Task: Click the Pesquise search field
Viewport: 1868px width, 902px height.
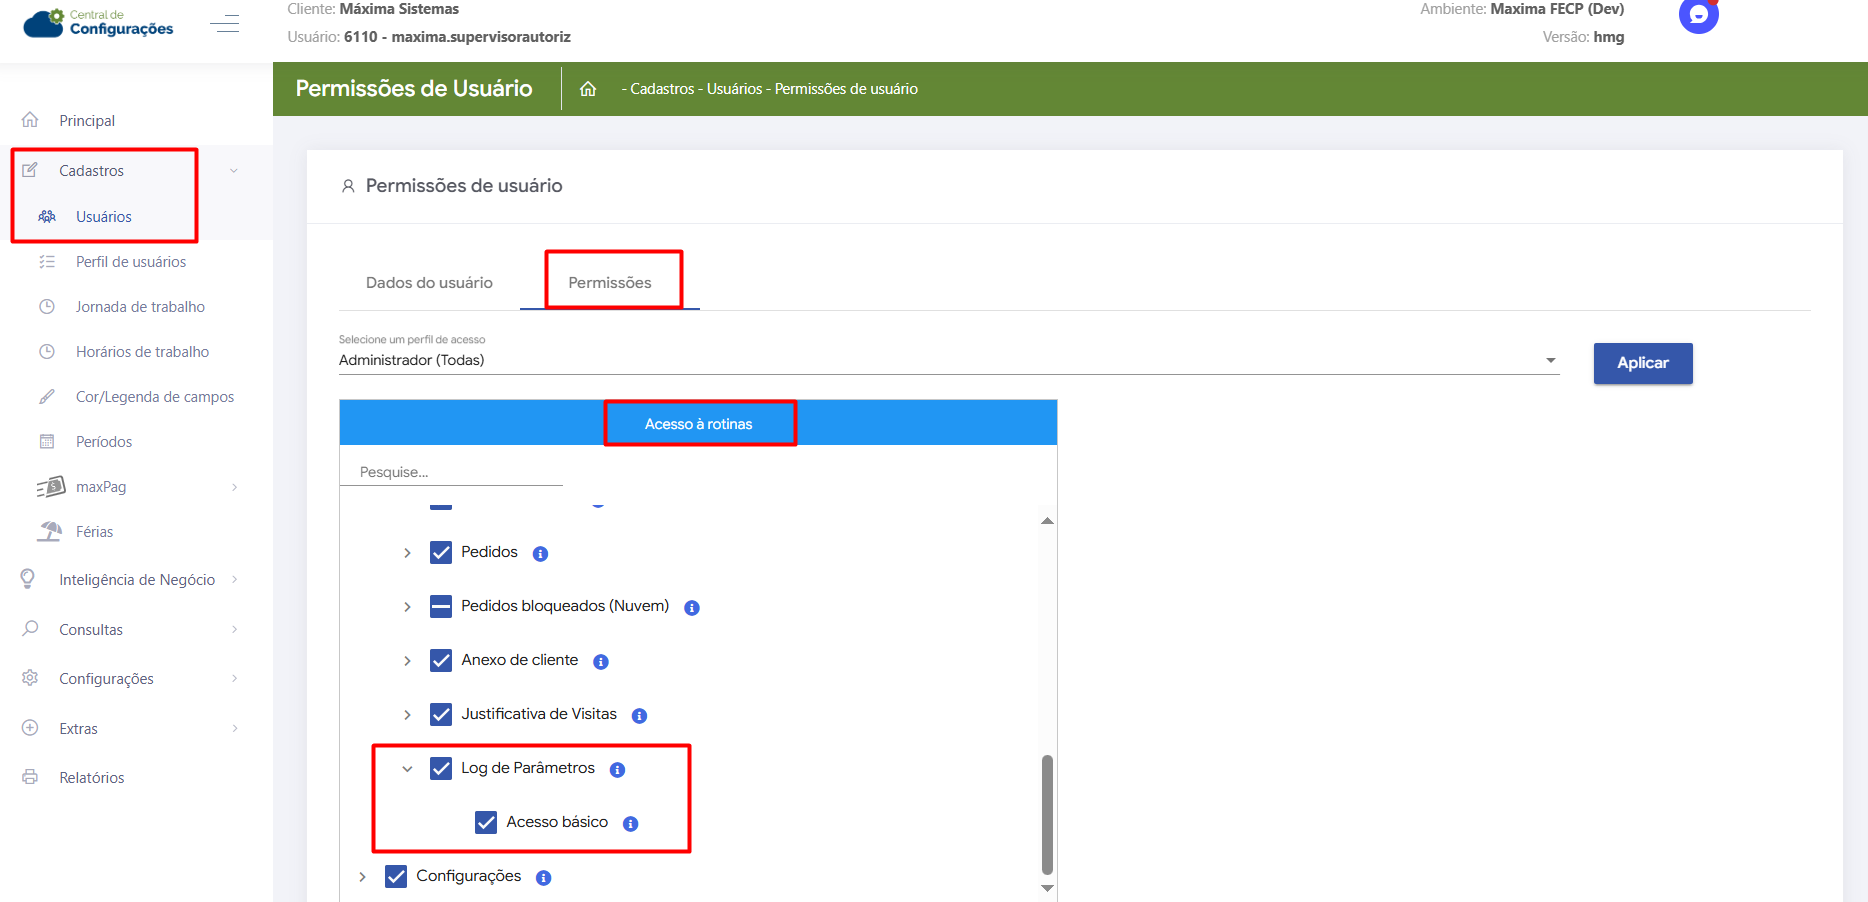Action: tap(451, 472)
